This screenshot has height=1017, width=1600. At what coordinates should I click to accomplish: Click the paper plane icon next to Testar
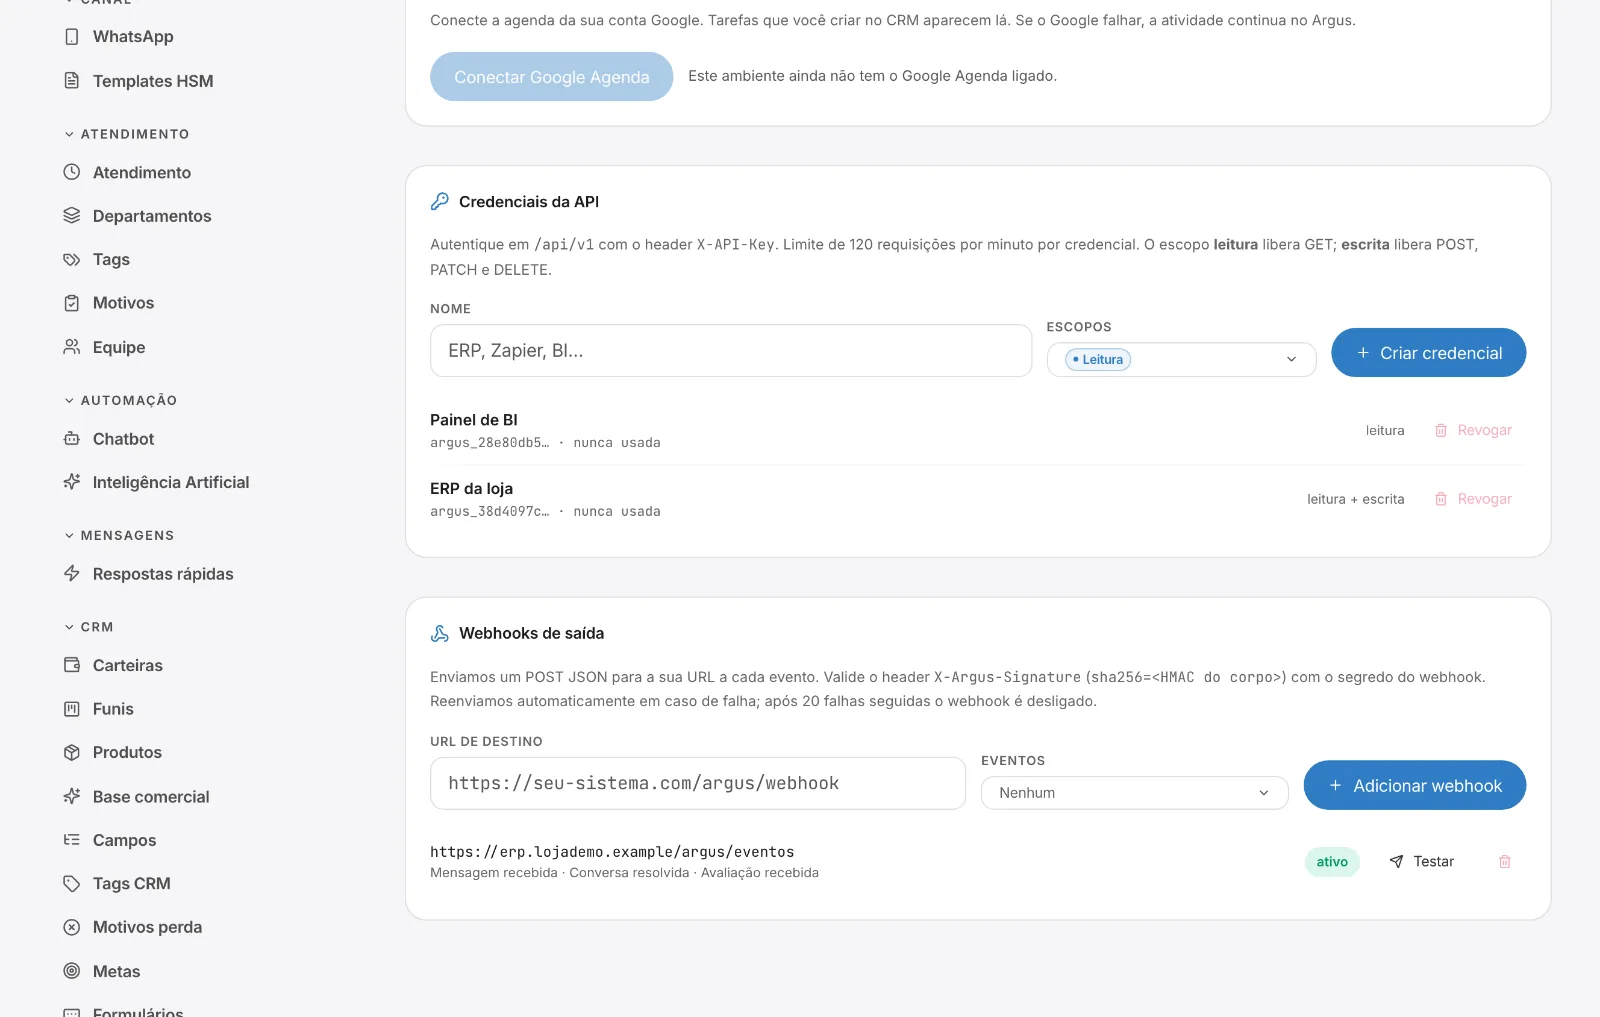click(x=1396, y=861)
